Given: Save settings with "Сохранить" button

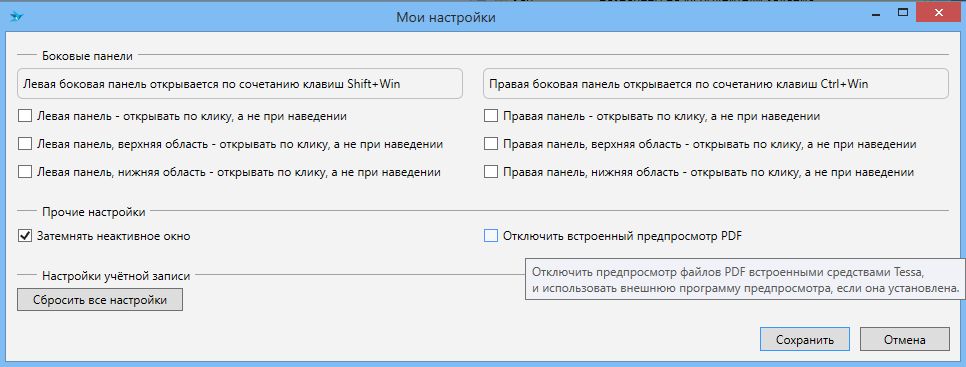Looking at the screenshot, I should pos(805,339).
